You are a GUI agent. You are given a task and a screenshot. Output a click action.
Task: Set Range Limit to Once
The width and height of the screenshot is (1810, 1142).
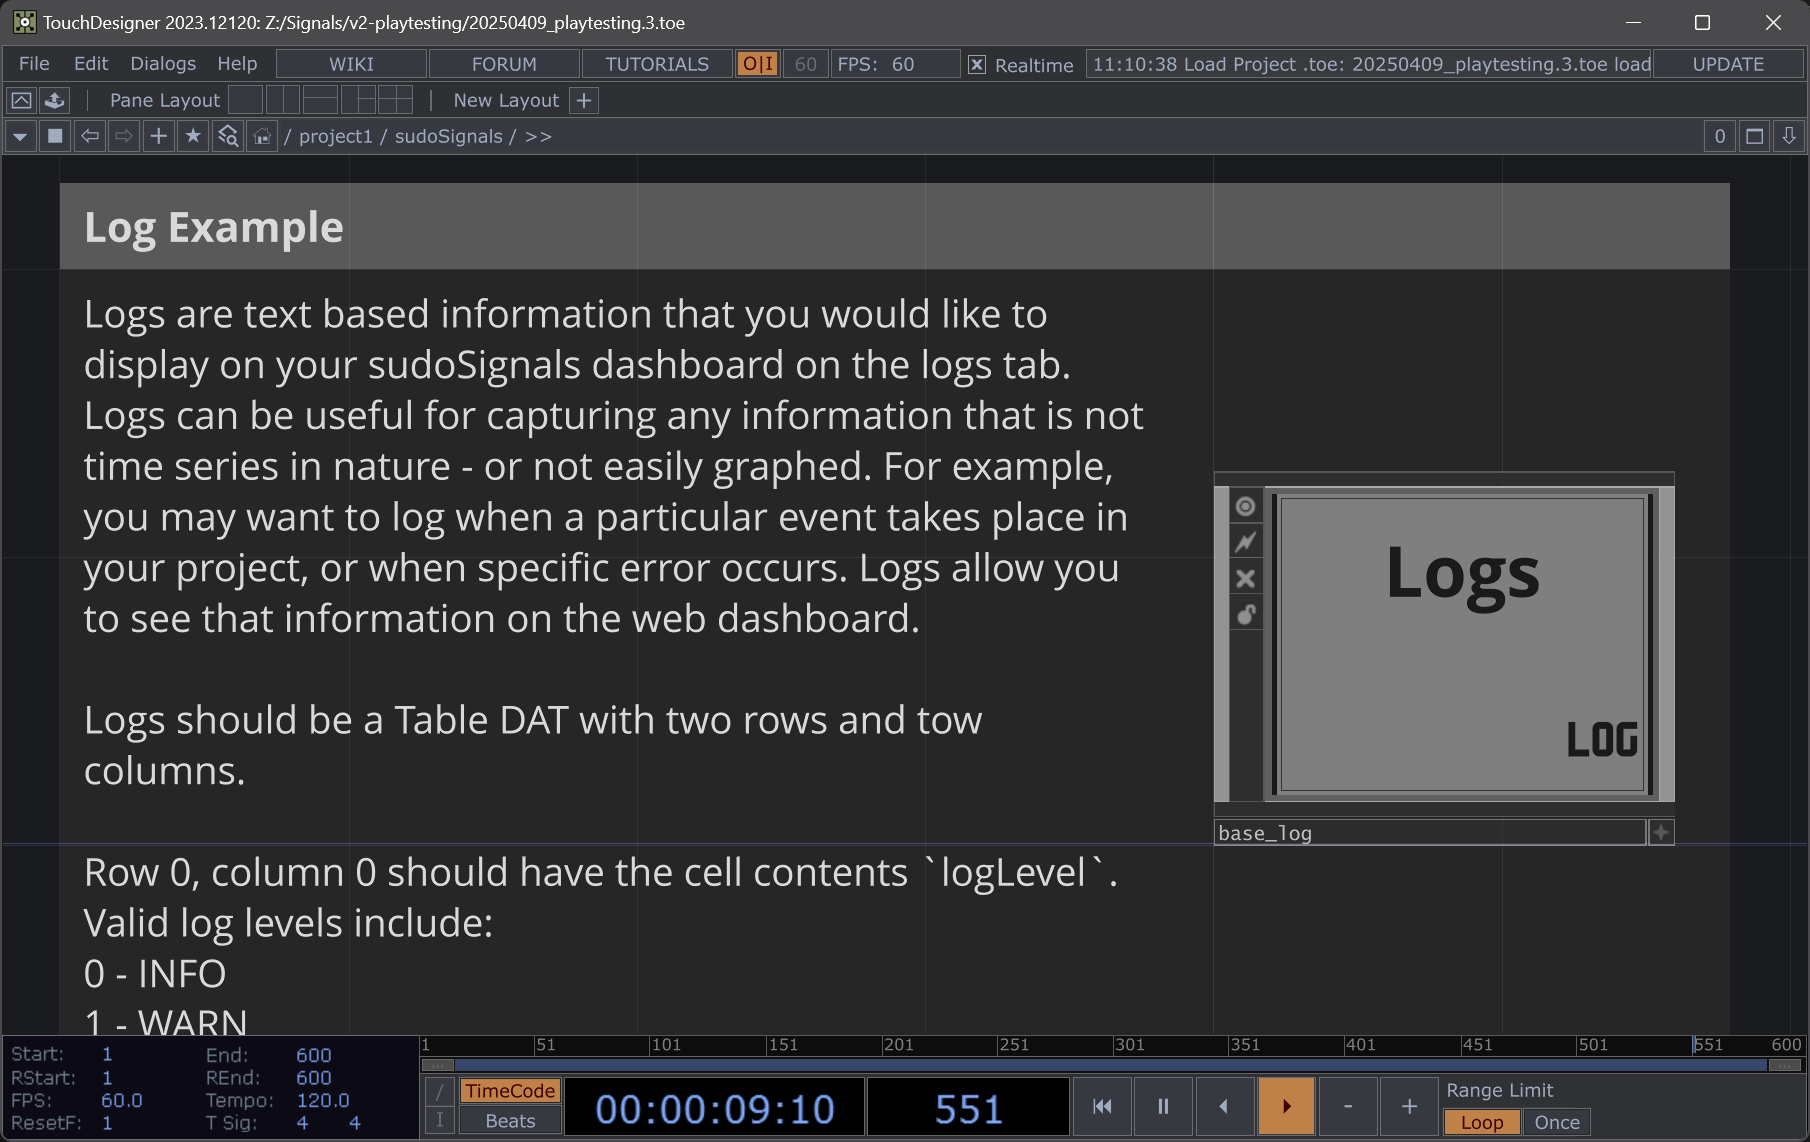(1557, 1122)
